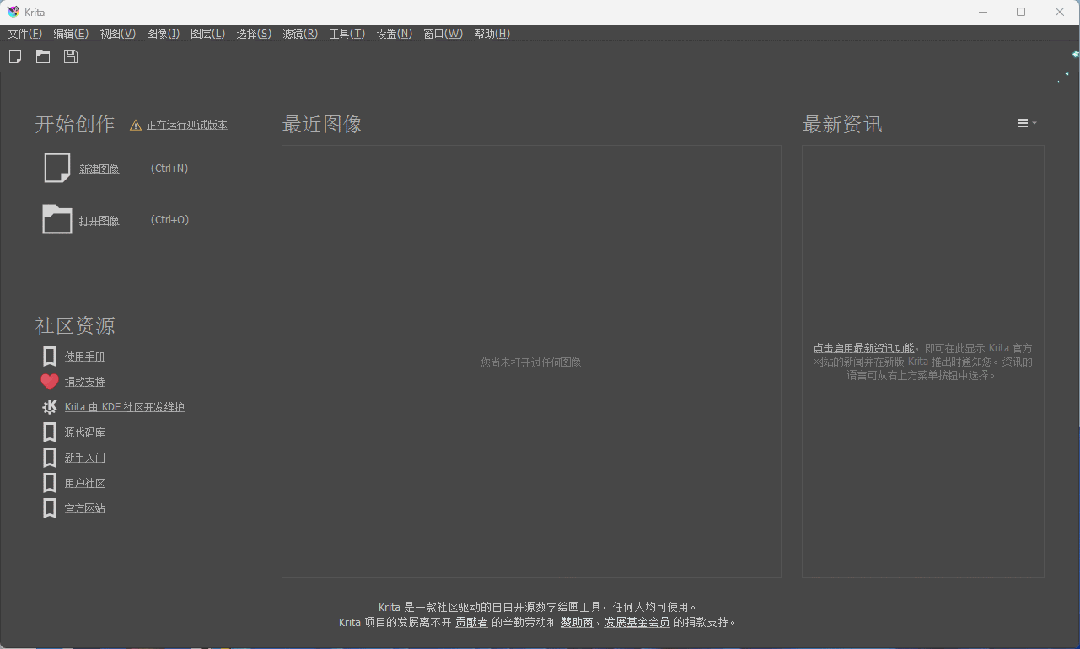Viewport: 1080px width, 649px height.
Task: Click the Krita logo in title bar
Action: click(13, 12)
